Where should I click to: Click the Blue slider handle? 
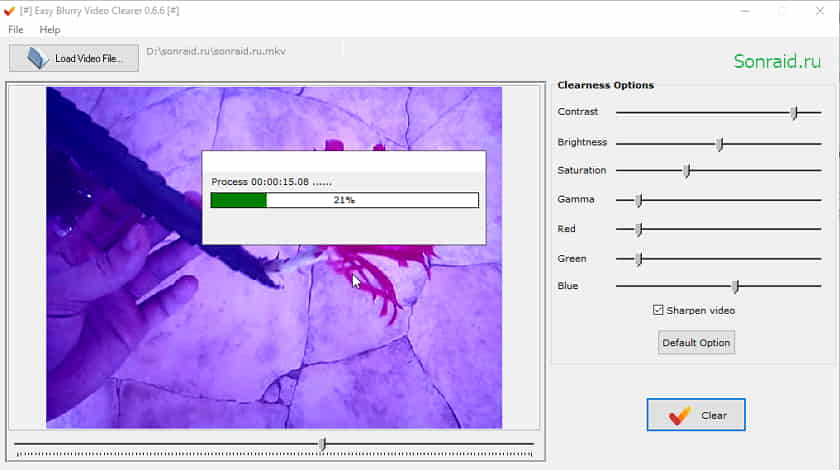736,286
